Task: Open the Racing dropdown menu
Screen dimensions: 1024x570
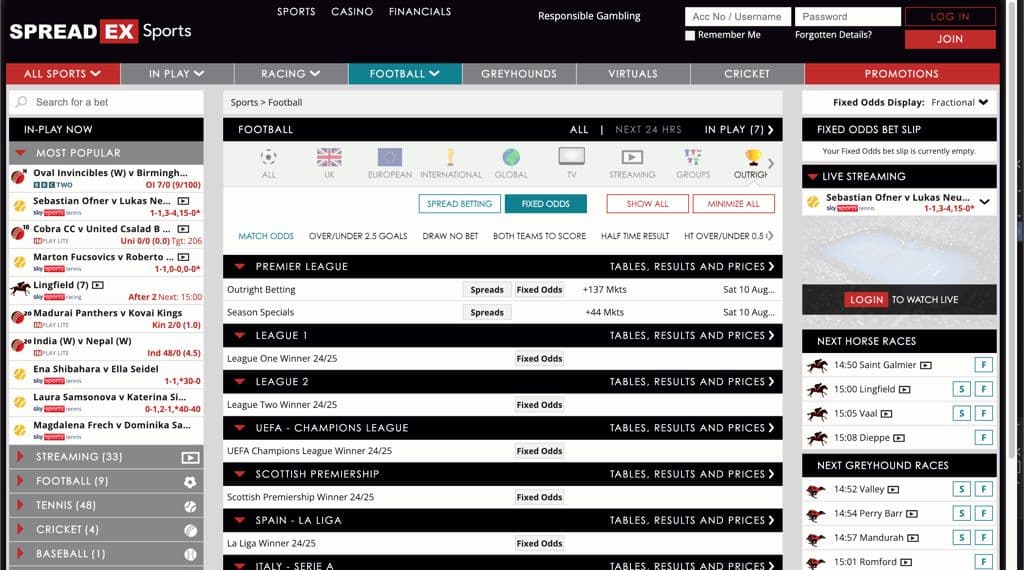Action: click(x=291, y=74)
